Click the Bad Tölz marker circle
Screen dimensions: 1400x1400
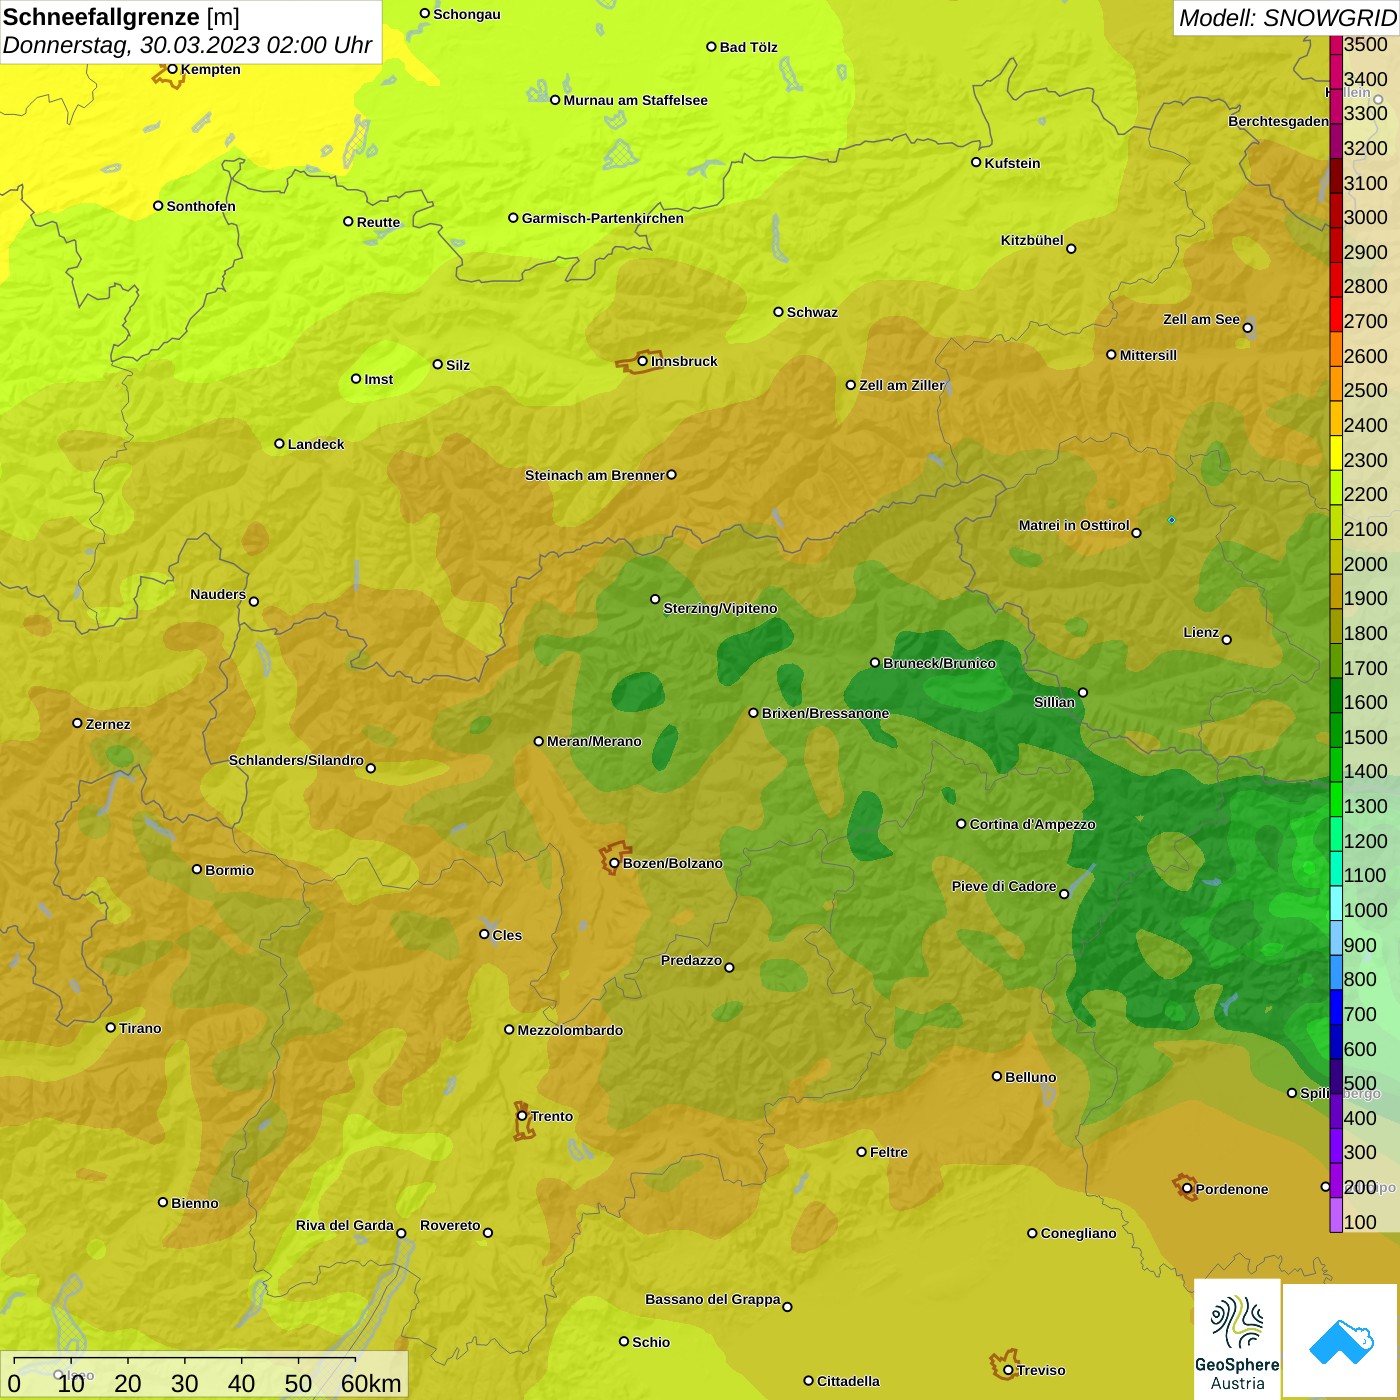click(x=711, y=46)
